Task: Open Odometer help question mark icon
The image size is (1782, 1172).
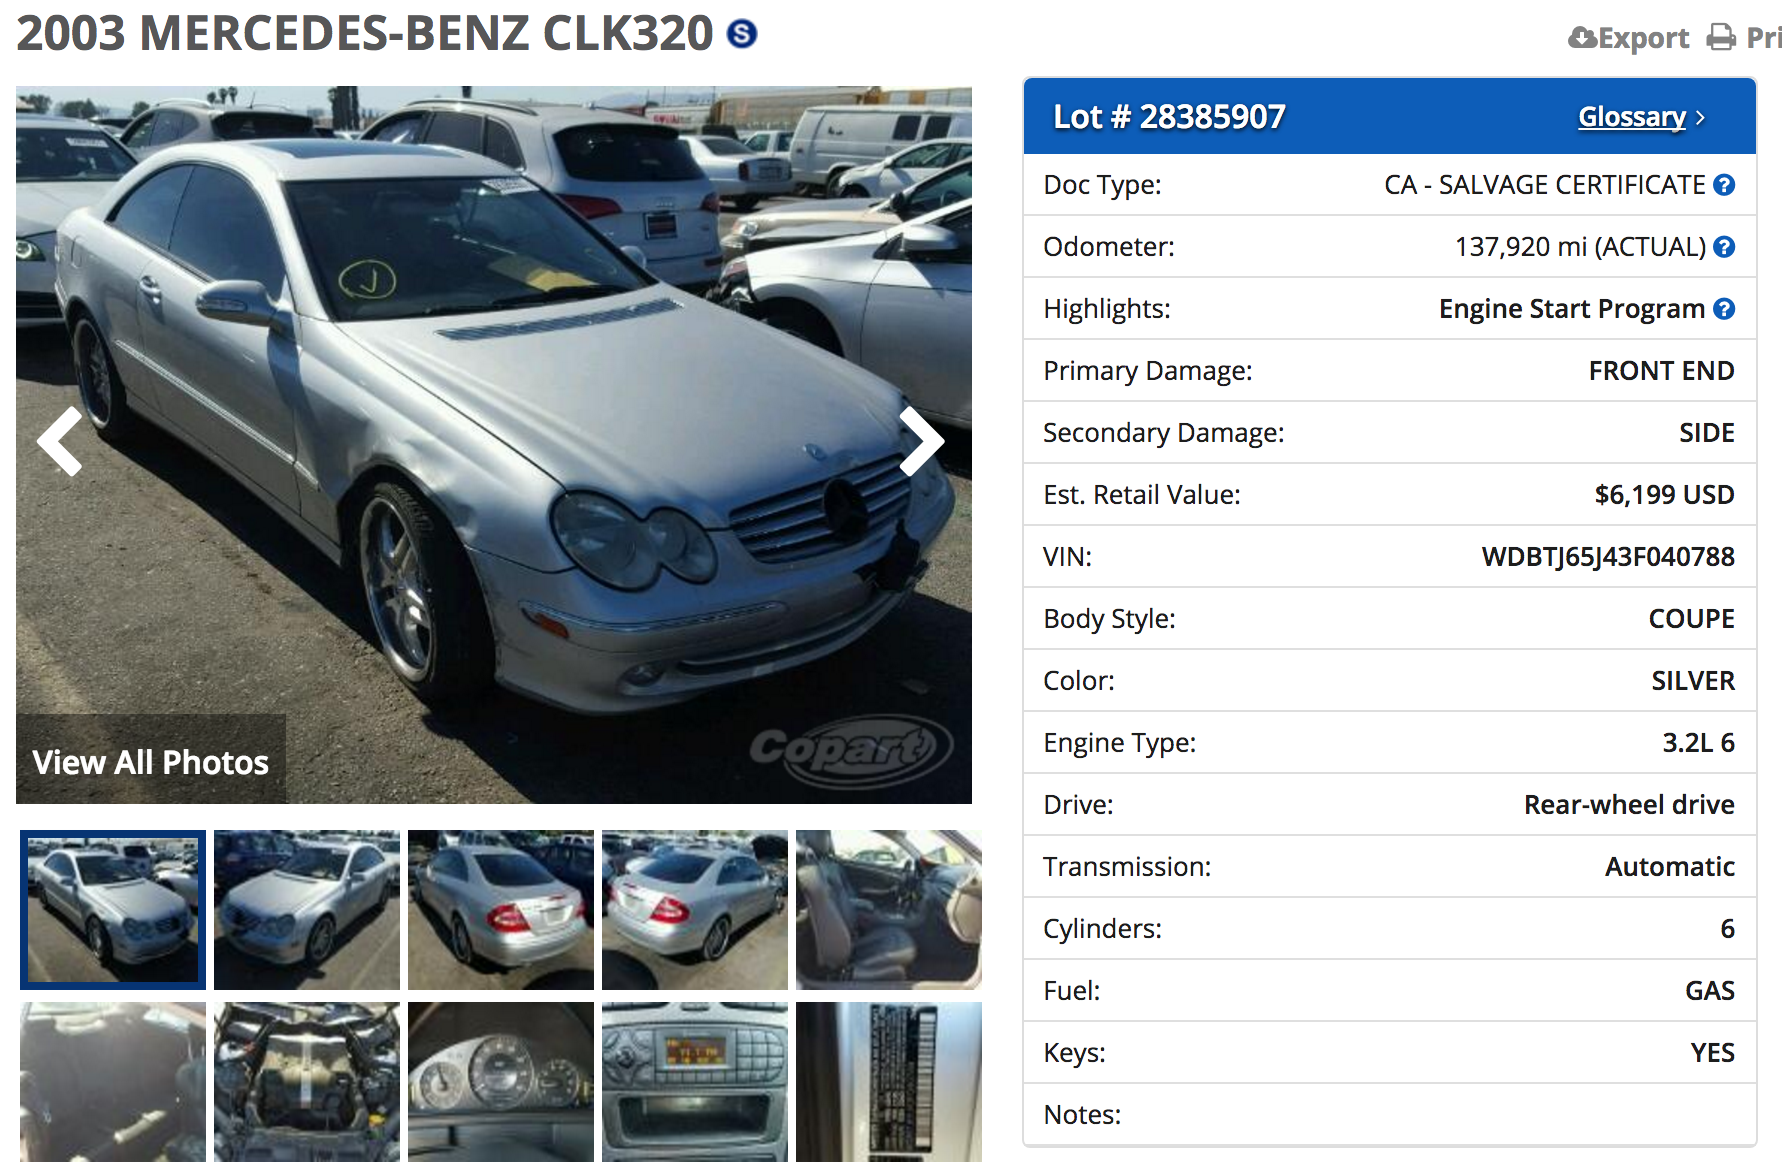Action: tap(1724, 247)
